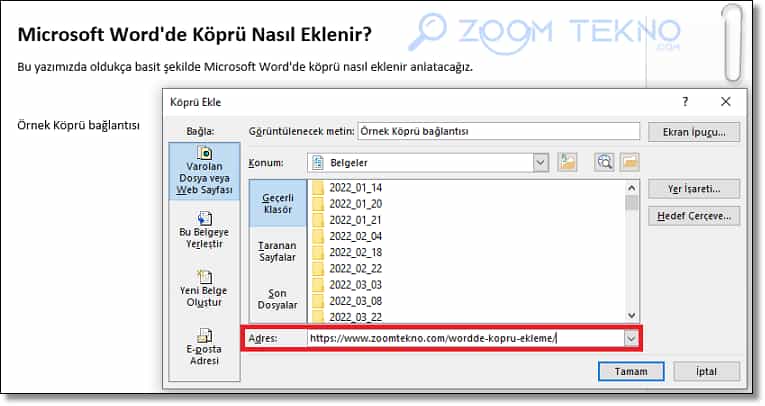
Task: Confirm with the Tamam button
Action: pos(631,372)
